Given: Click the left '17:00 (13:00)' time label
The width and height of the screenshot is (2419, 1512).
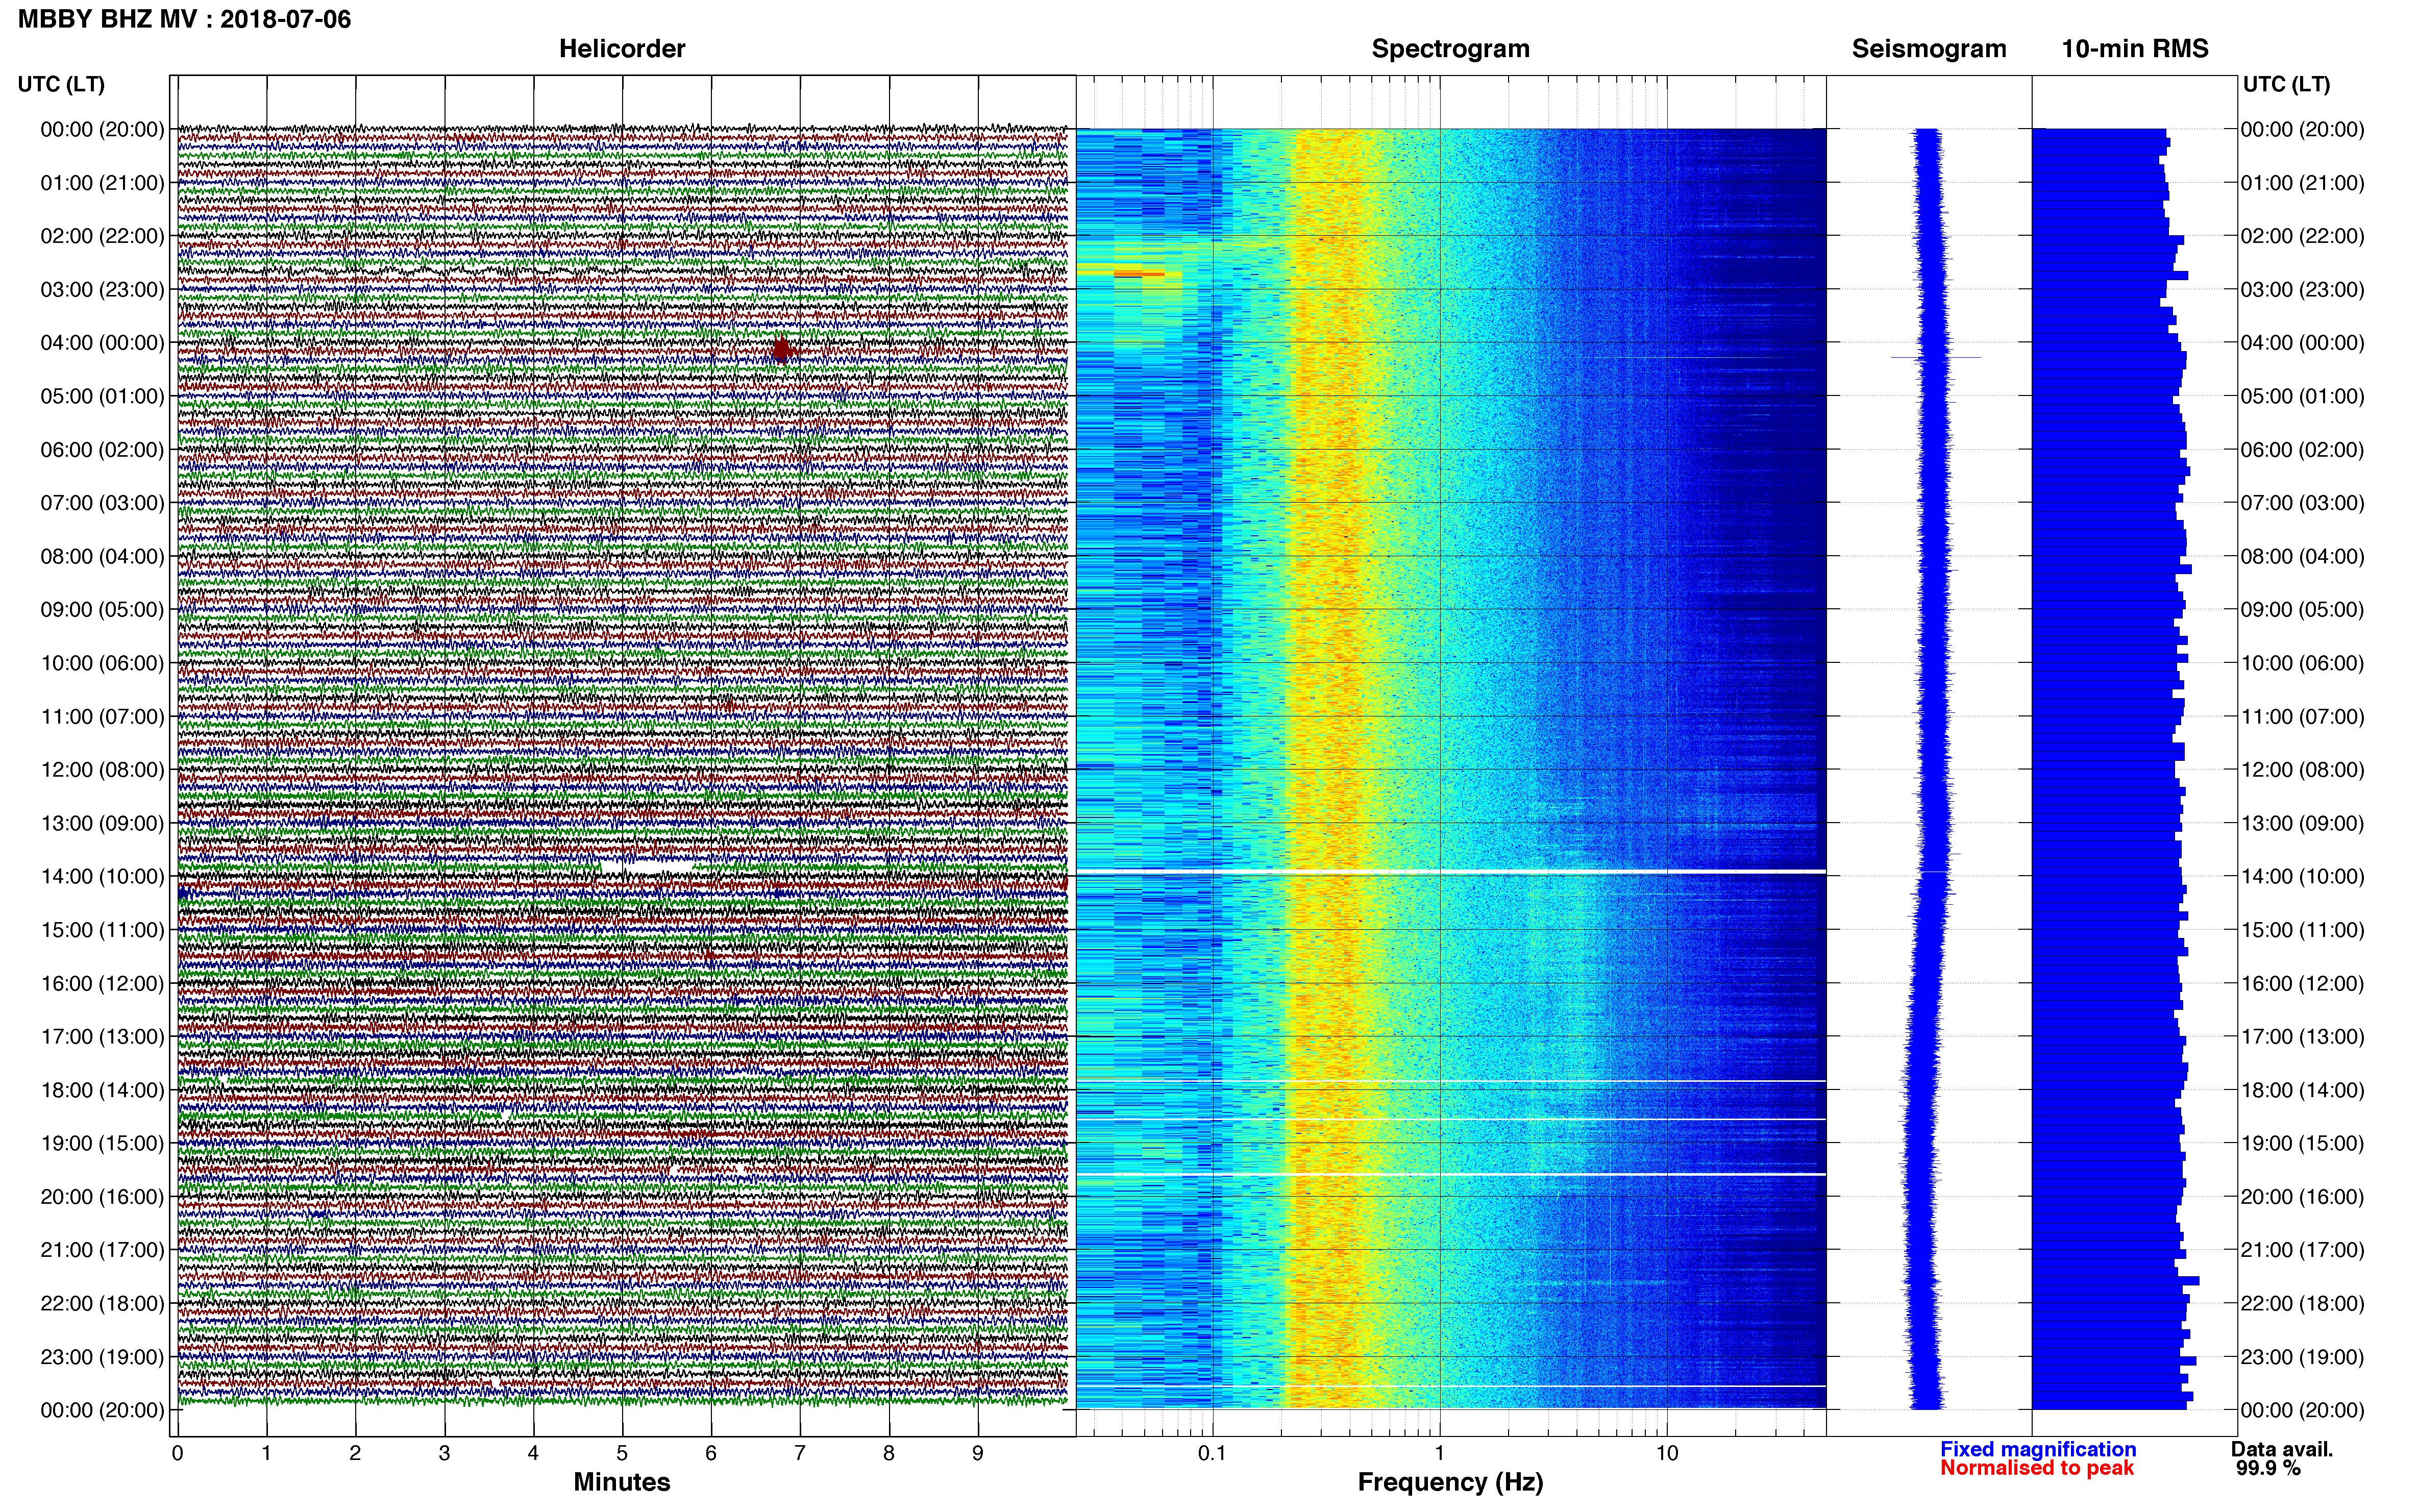Looking at the screenshot, I should (102, 1037).
